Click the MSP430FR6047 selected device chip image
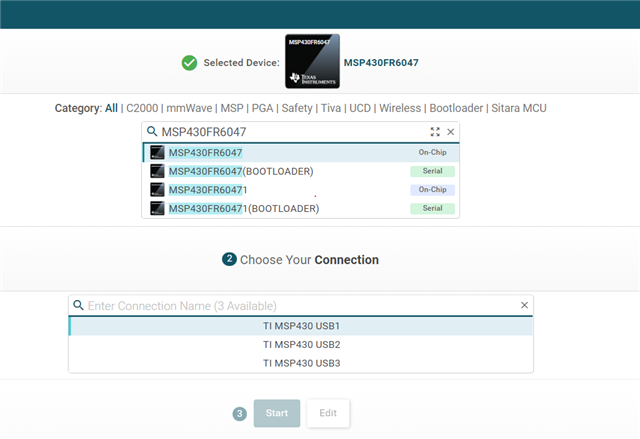640x439 pixels. click(x=312, y=61)
